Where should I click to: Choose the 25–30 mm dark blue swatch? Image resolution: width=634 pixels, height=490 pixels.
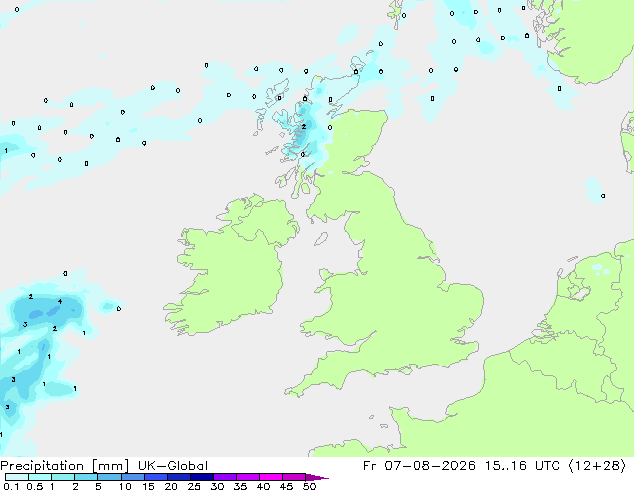201,477
